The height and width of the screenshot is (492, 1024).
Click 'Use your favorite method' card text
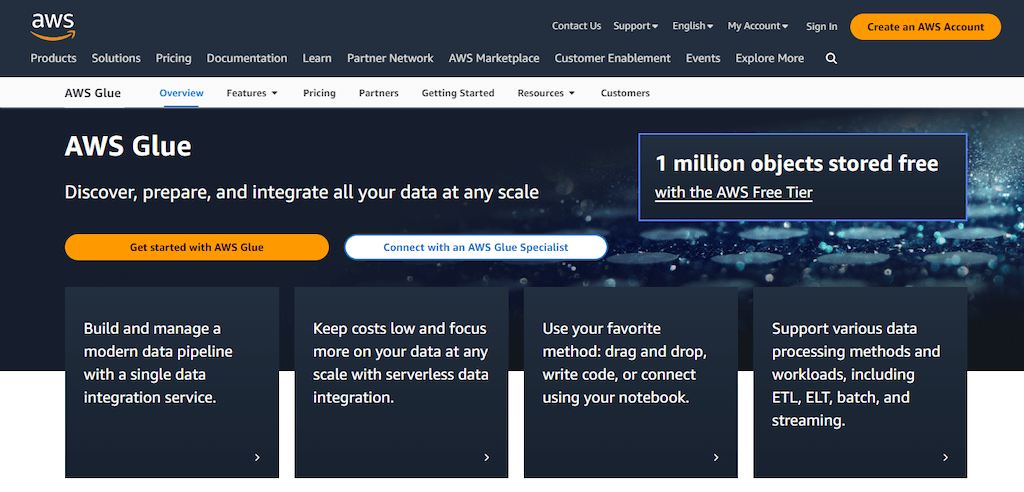tap(625, 363)
